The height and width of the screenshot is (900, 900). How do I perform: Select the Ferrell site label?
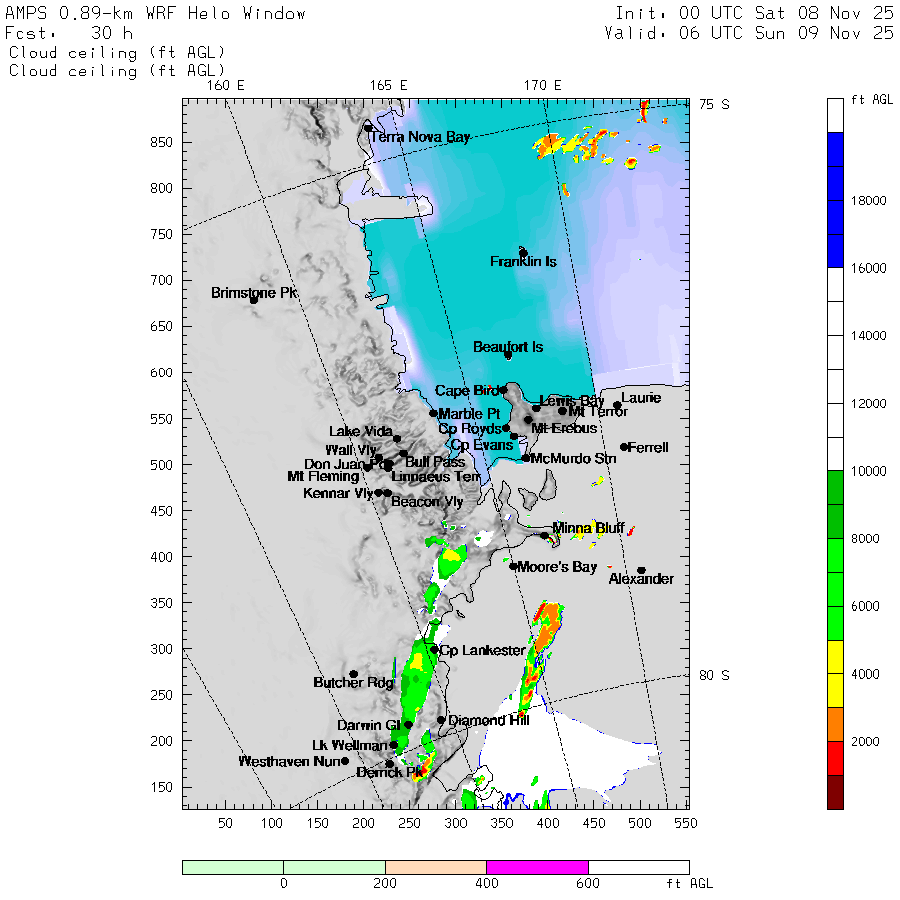tap(648, 448)
